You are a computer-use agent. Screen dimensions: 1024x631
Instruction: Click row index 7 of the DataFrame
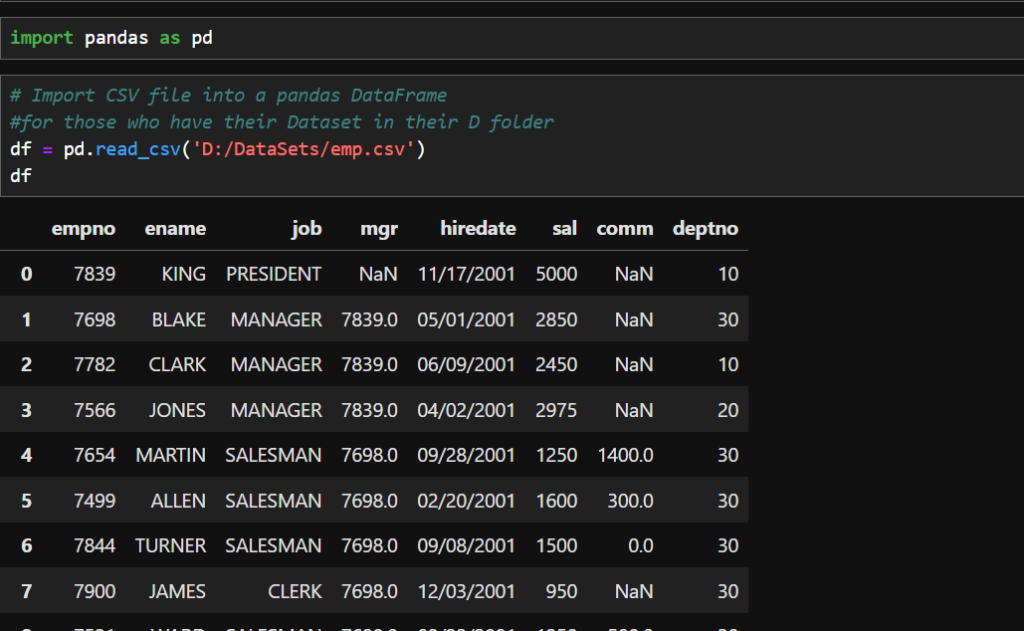pyautogui.click(x=26, y=591)
